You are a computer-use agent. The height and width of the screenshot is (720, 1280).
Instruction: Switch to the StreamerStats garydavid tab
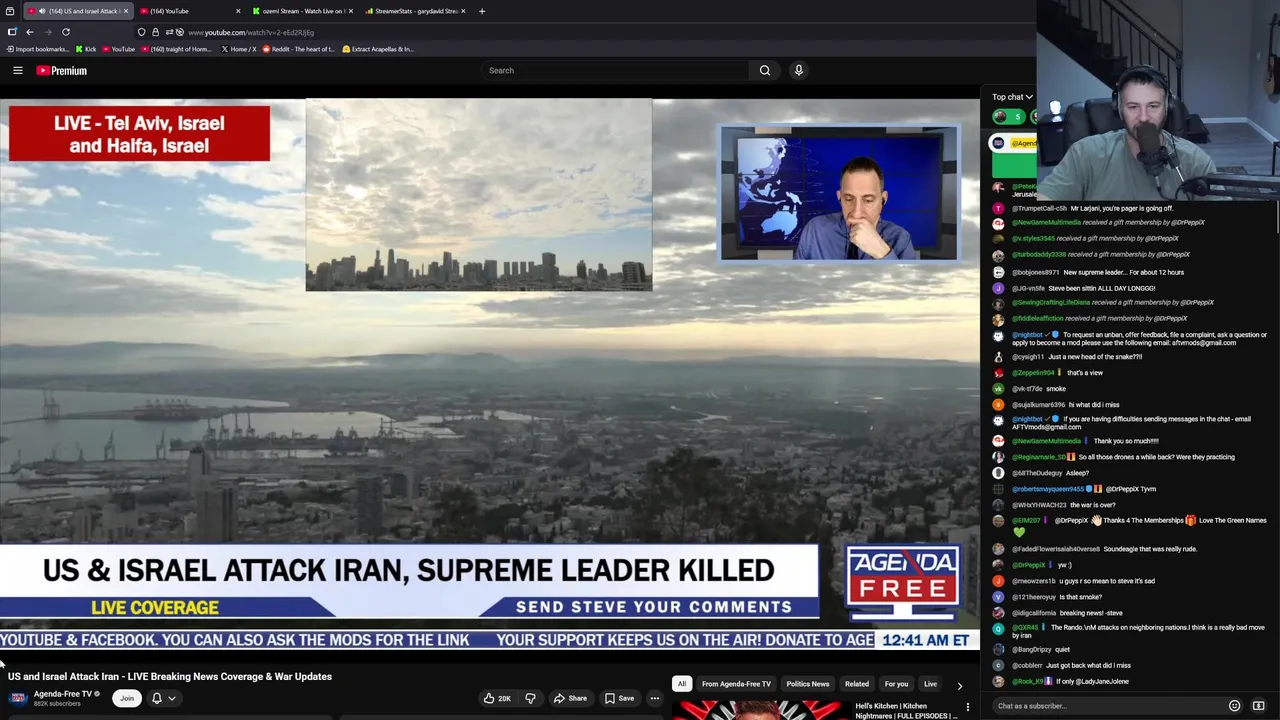tap(413, 11)
